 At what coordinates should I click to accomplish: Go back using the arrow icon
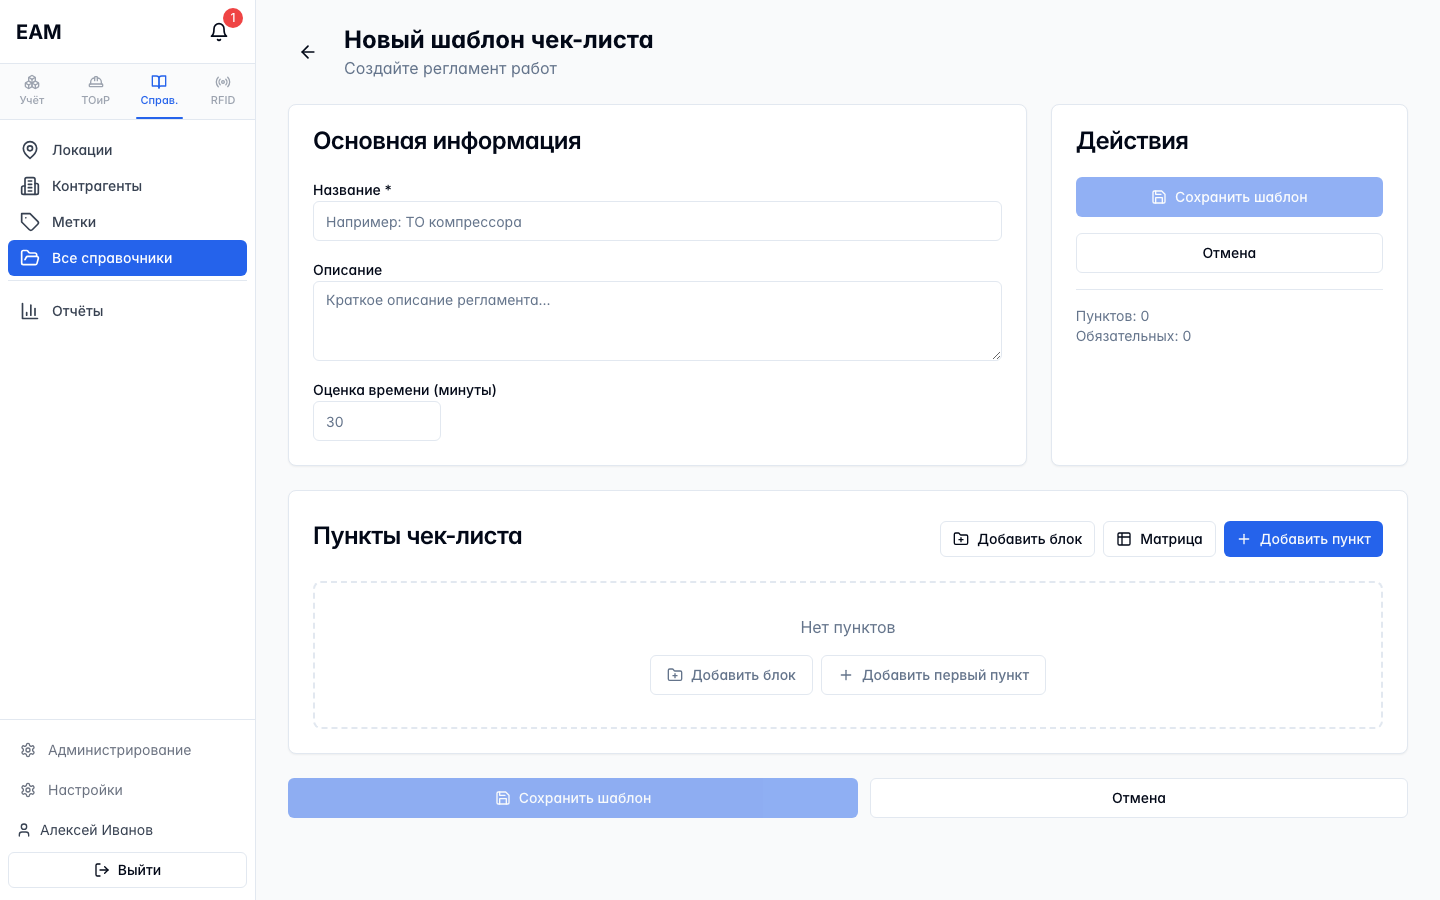point(308,52)
